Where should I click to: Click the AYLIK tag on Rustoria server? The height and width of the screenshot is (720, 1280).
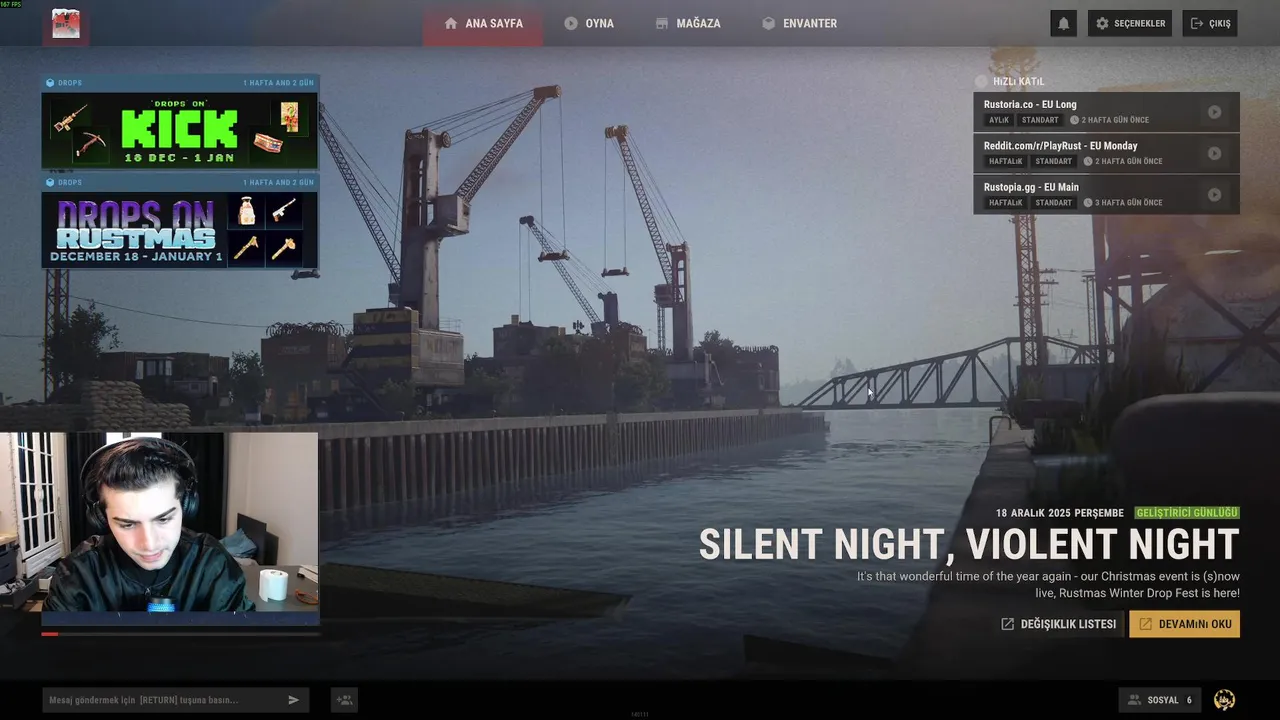(x=999, y=120)
